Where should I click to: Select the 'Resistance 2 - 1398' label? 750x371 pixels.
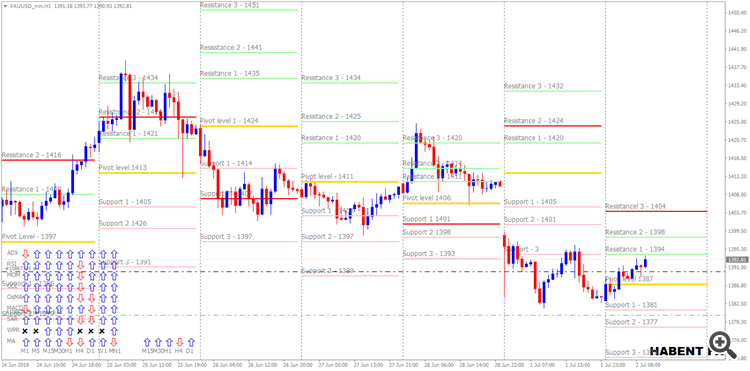(x=635, y=232)
